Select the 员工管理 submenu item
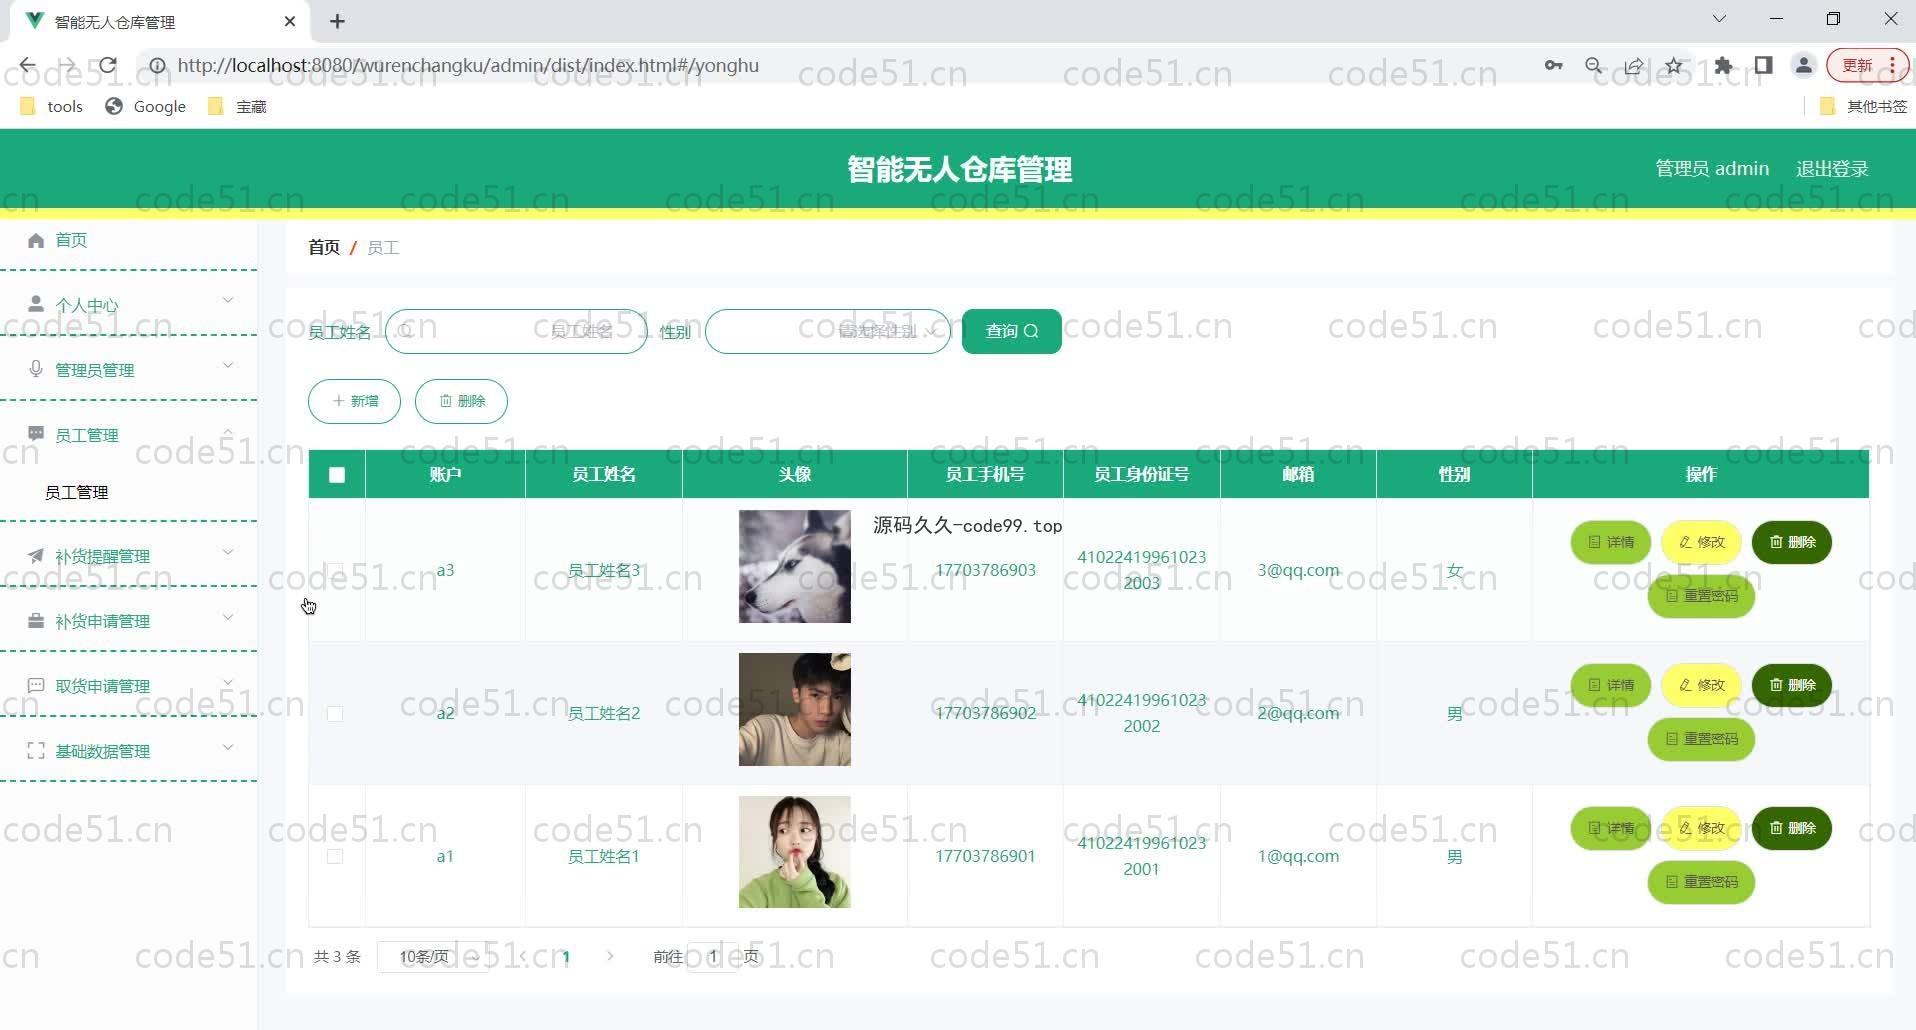The image size is (1916, 1030). coord(77,492)
